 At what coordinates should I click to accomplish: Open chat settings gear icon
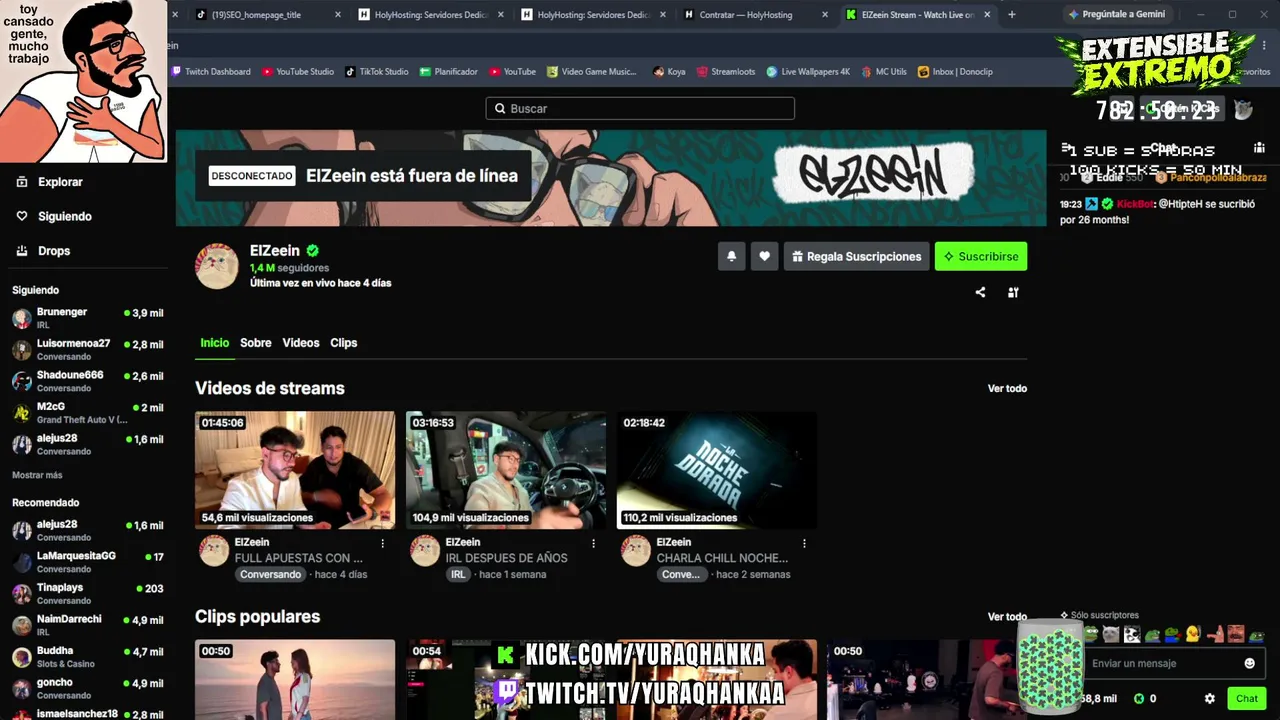coord(1209,699)
